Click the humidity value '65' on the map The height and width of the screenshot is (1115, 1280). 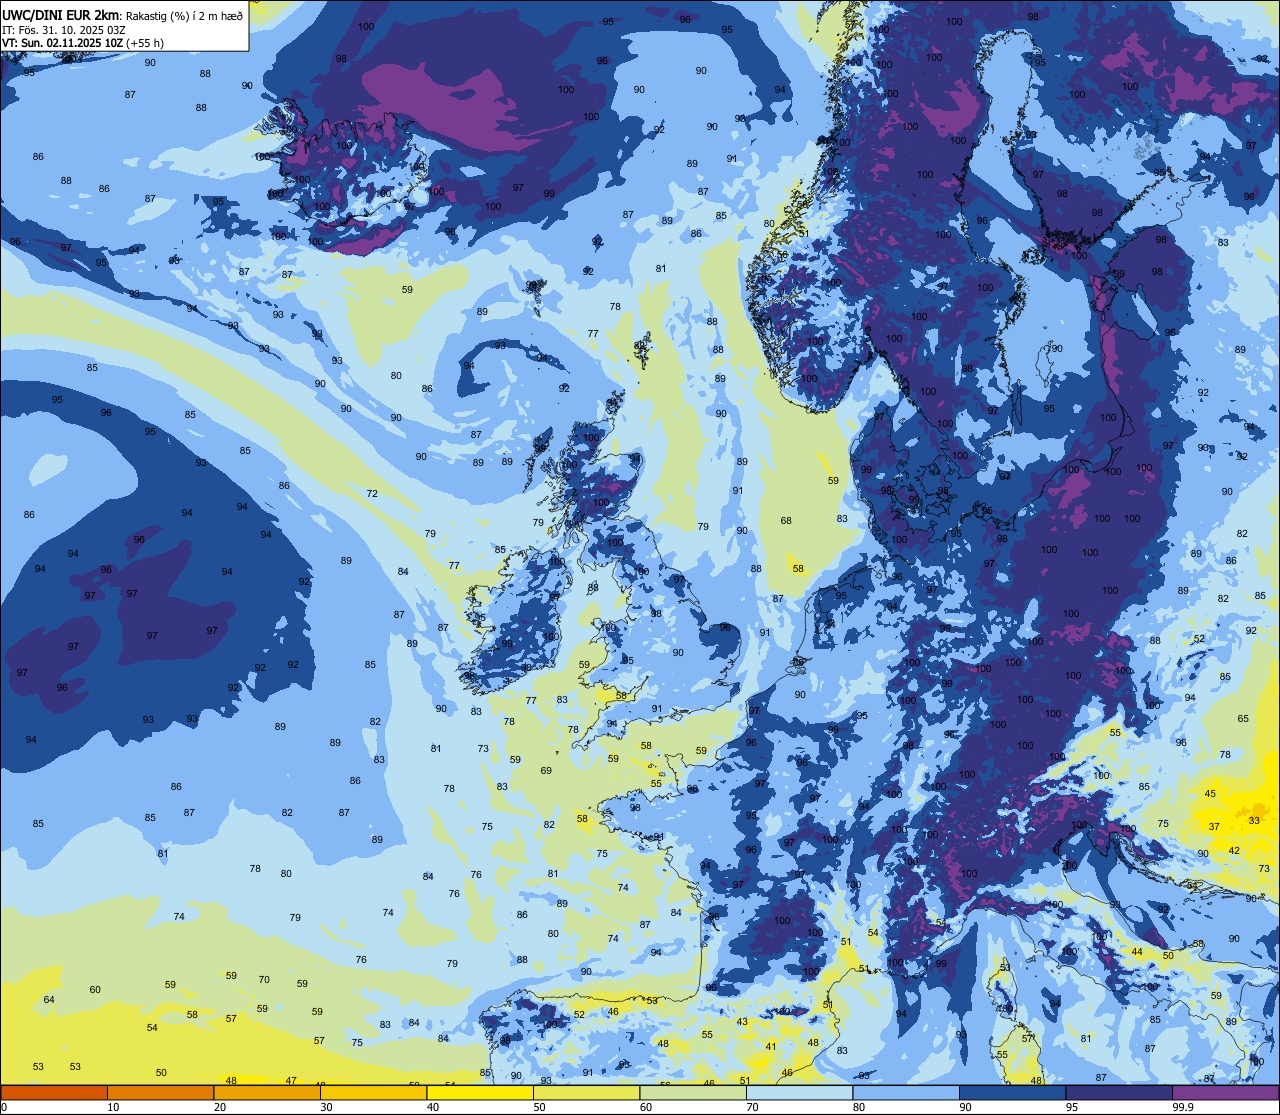tap(1243, 718)
